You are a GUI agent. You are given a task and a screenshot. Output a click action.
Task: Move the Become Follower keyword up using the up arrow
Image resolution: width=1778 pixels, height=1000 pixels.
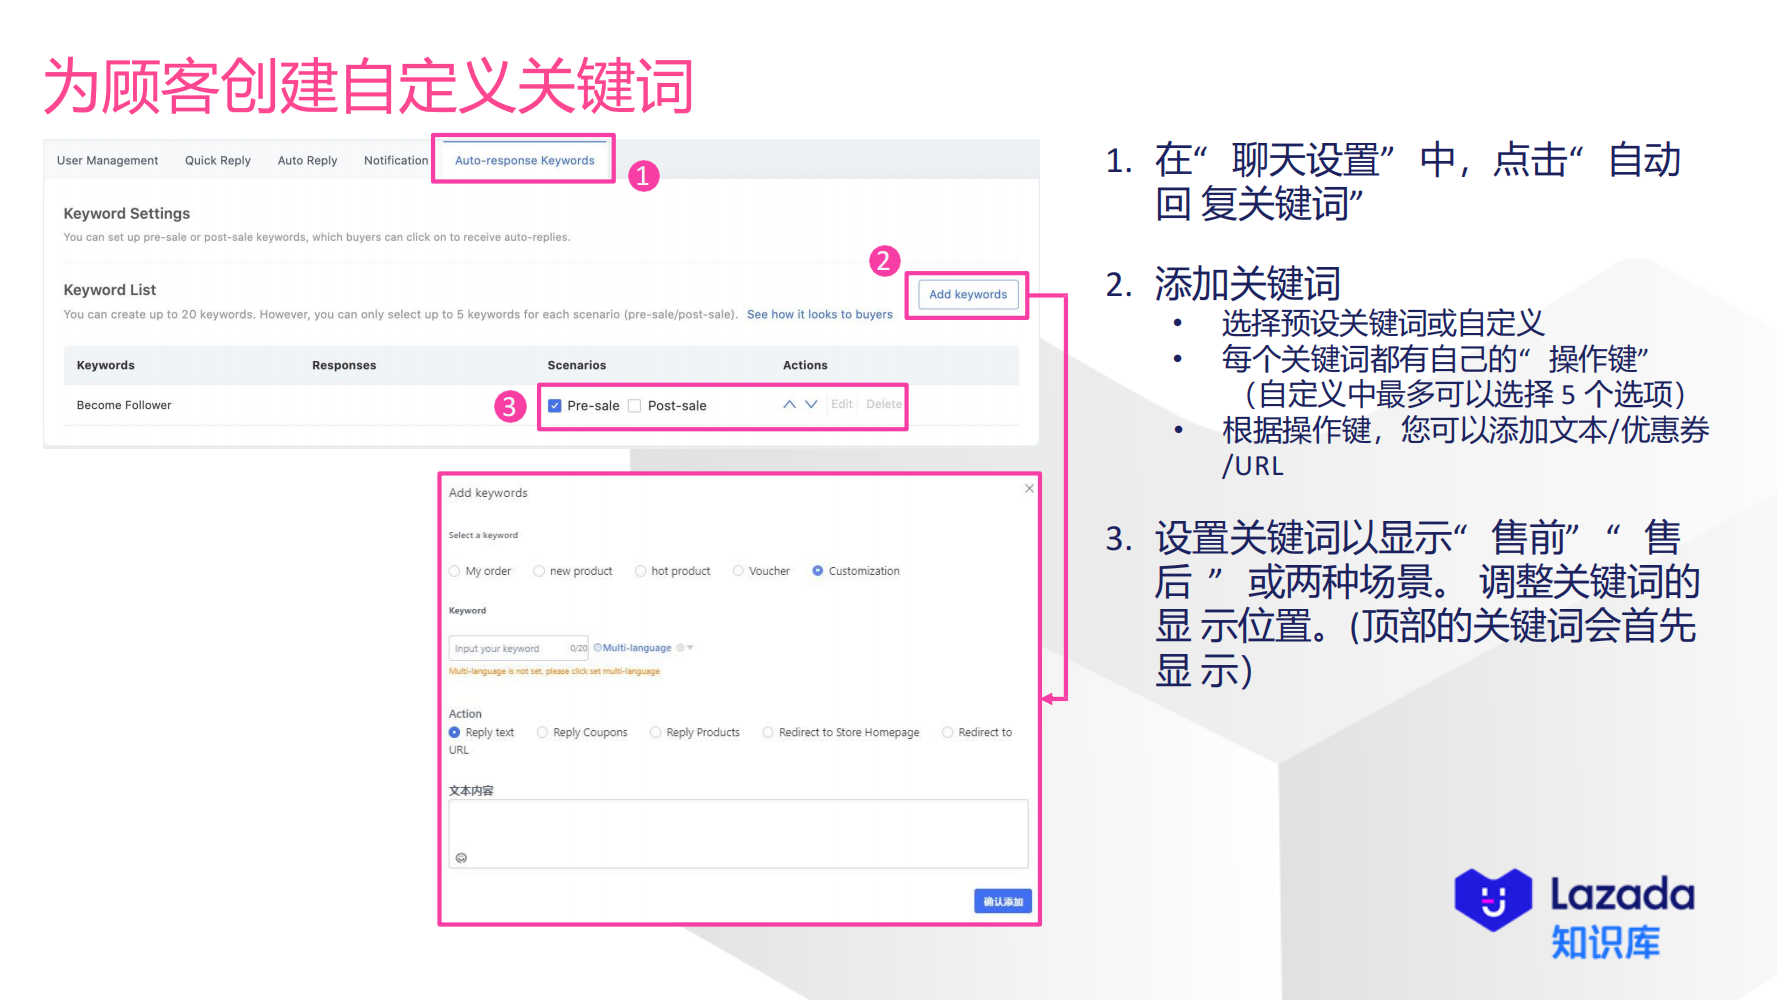(x=789, y=404)
